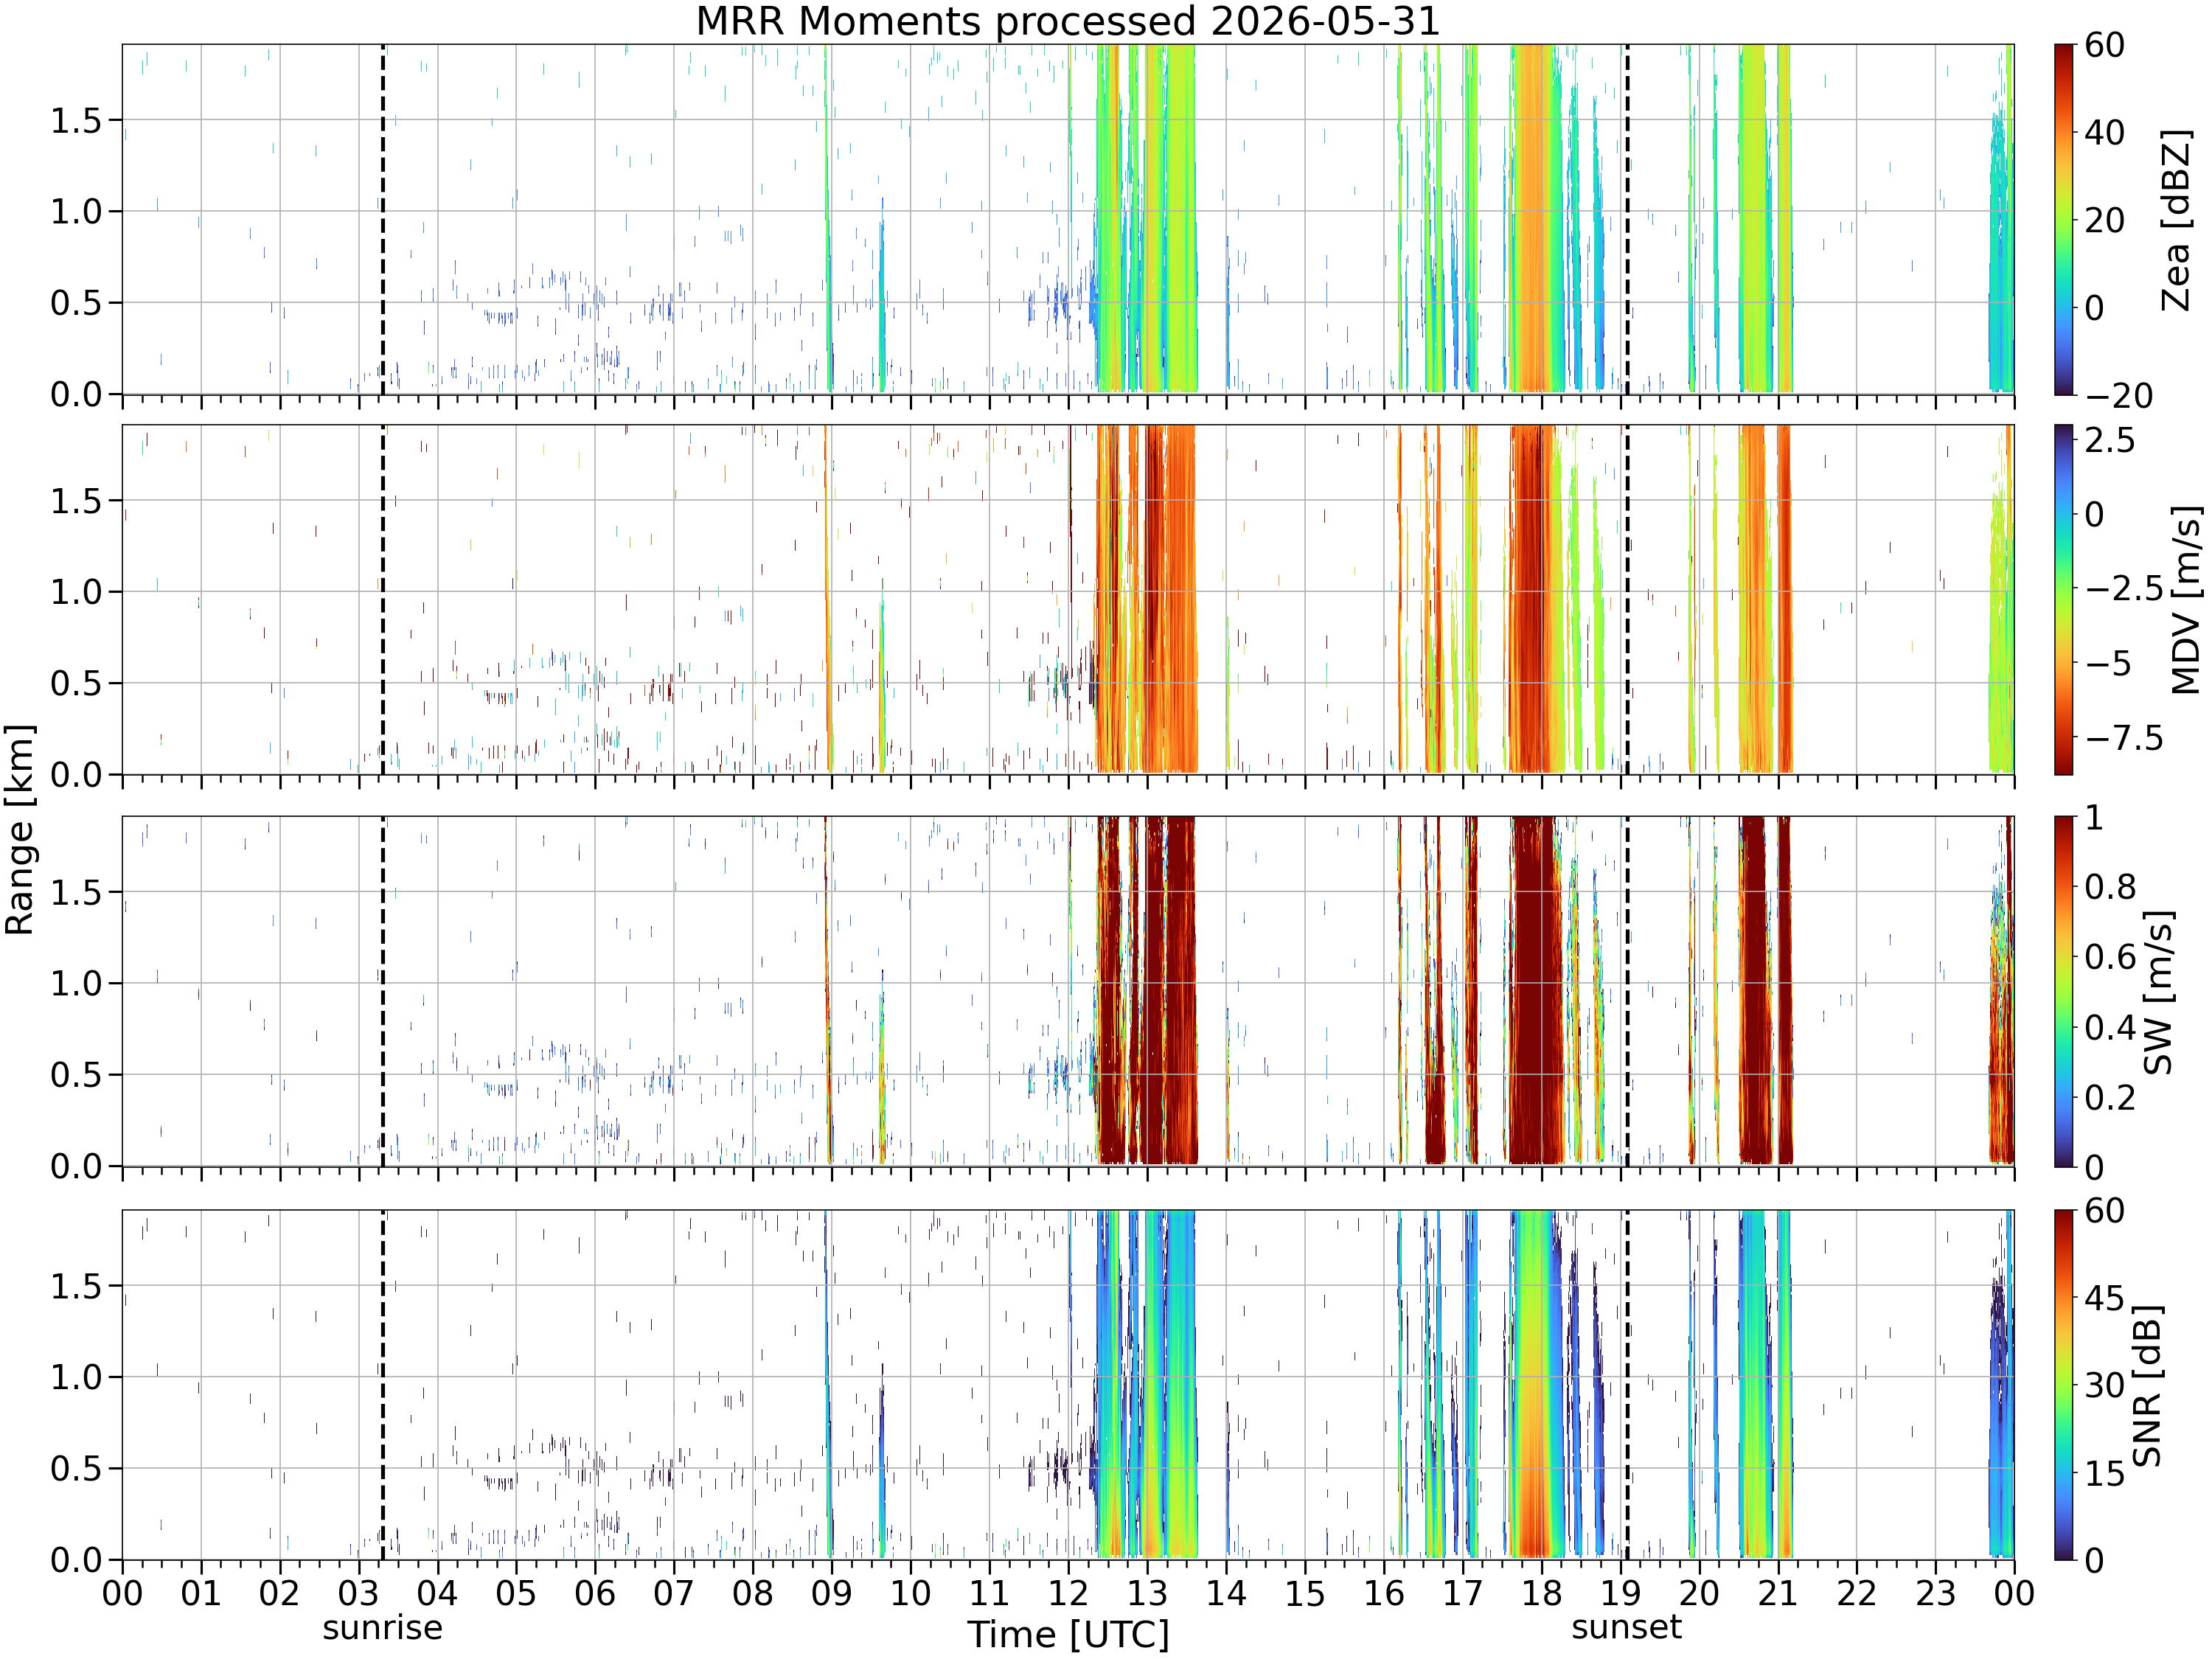Click the 09 hour tick label
The image size is (2212, 1659).
[x=831, y=1593]
